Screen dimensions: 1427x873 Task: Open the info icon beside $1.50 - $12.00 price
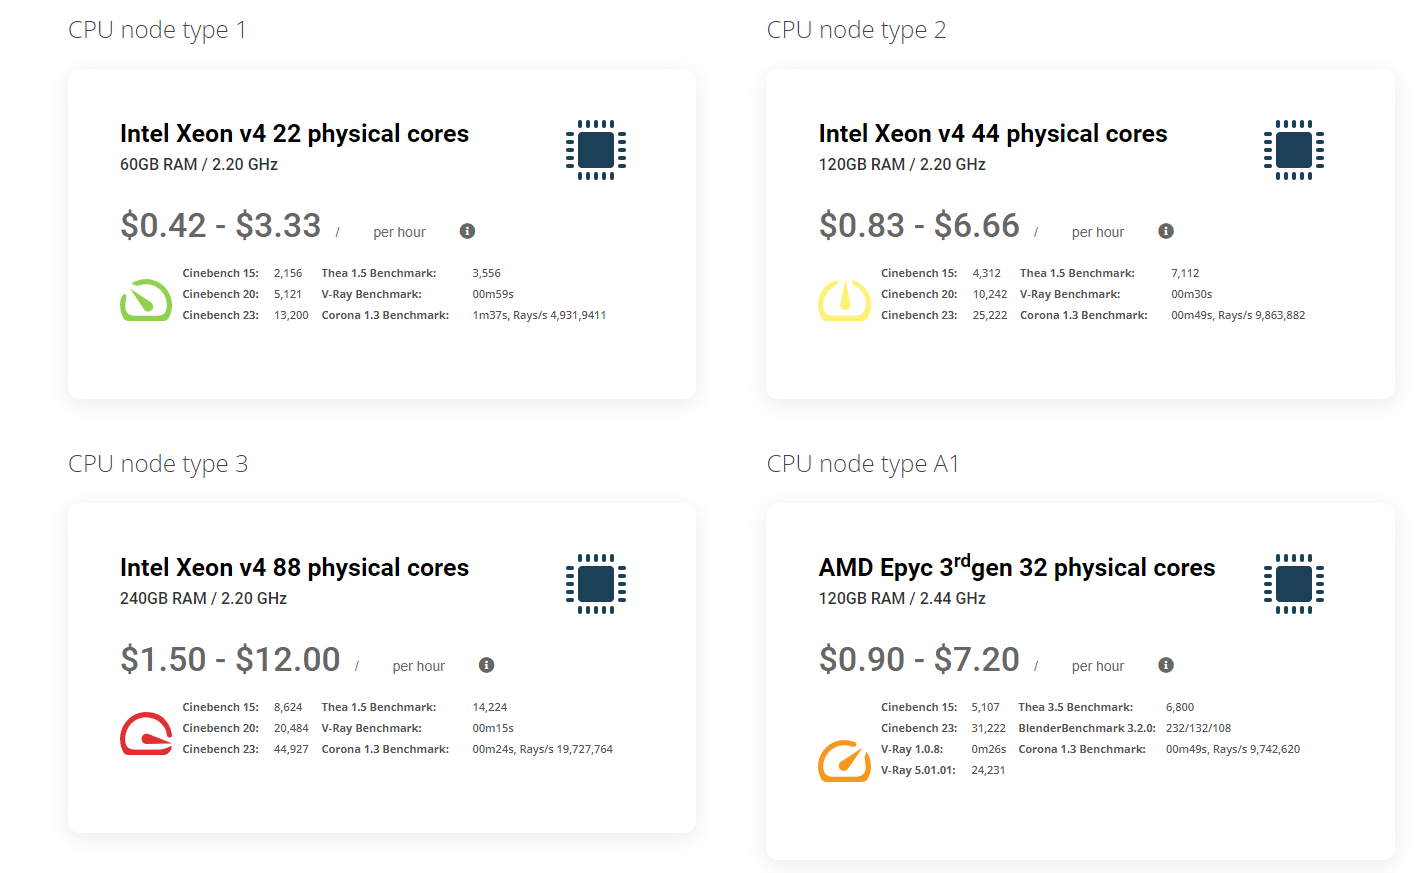pyautogui.click(x=487, y=665)
